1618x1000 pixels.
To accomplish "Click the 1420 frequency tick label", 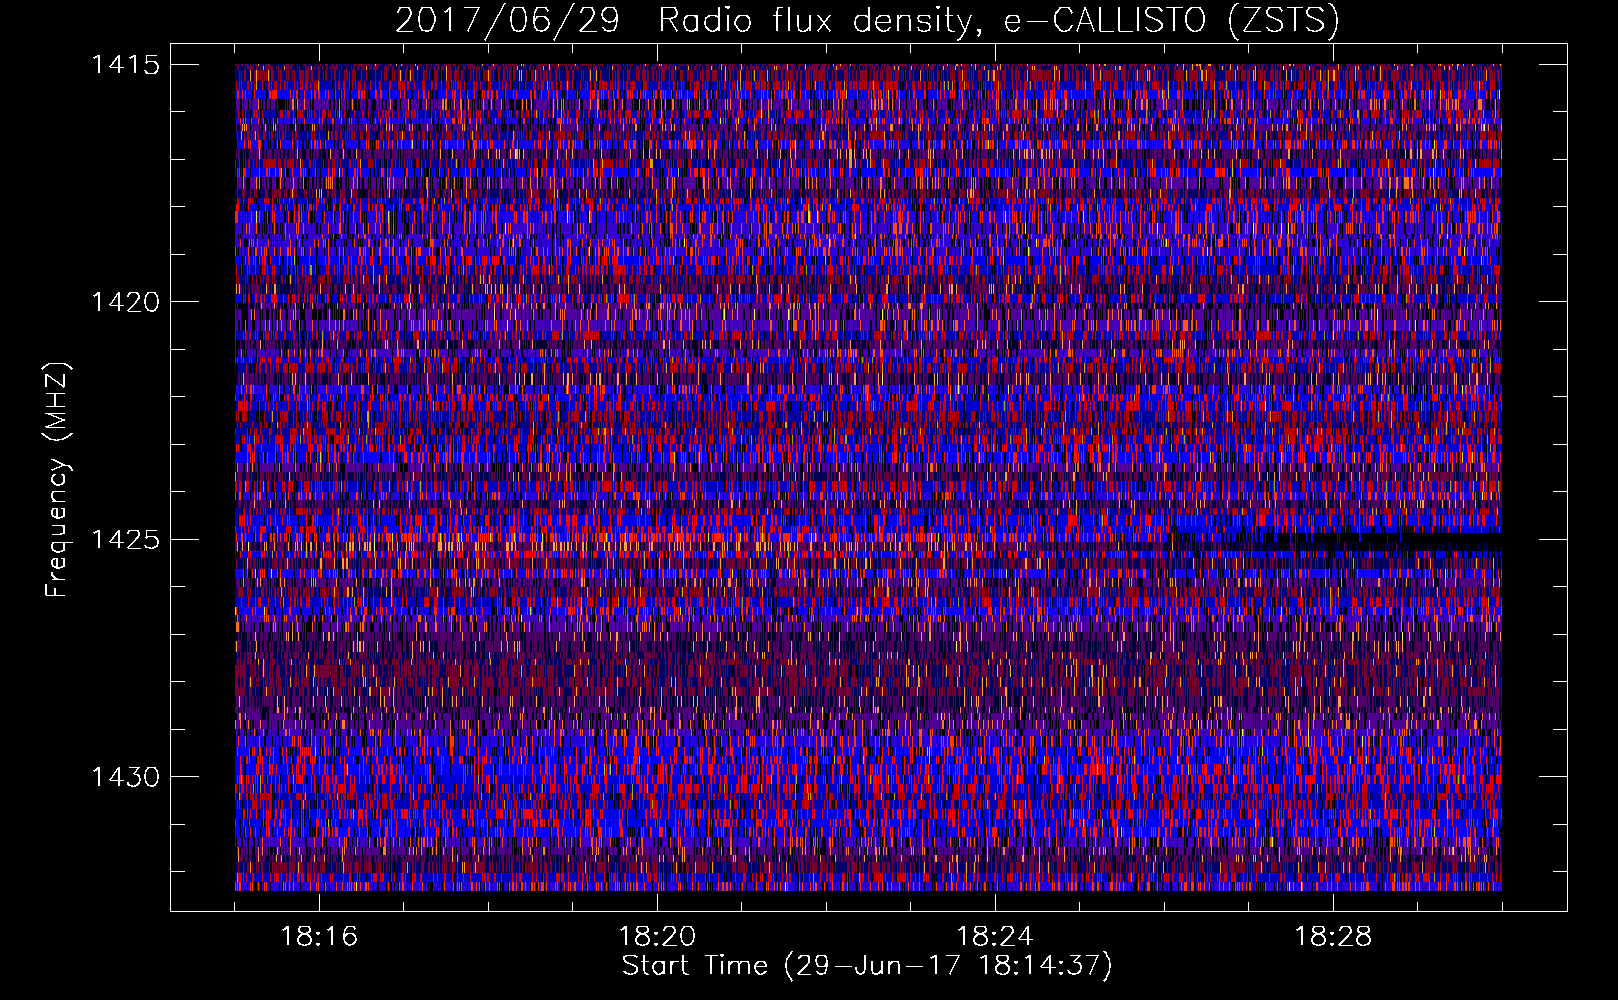I will (x=125, y=302).
